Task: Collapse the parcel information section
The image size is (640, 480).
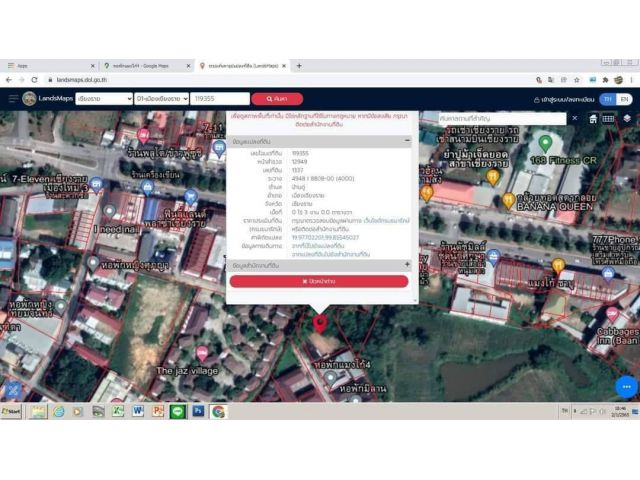Action: coord(407,141)
